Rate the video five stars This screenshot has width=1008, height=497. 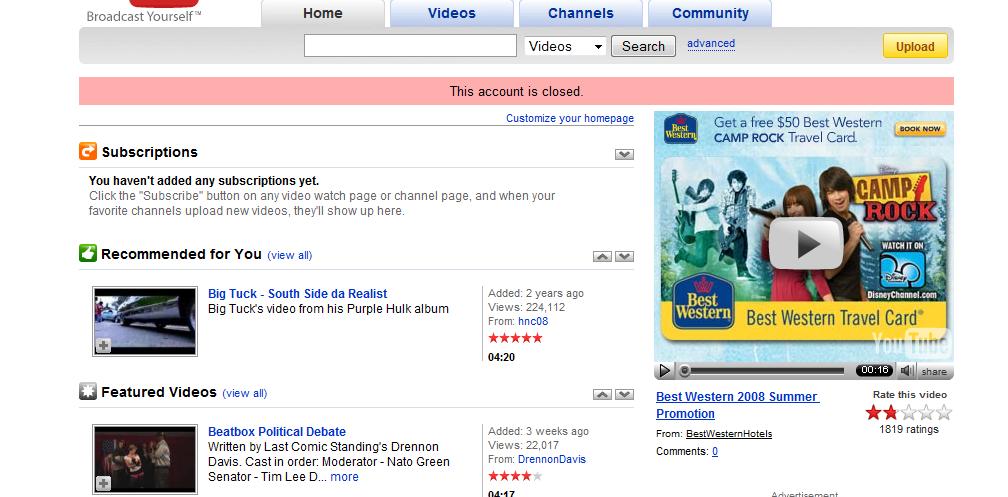(x=944, y=412)
